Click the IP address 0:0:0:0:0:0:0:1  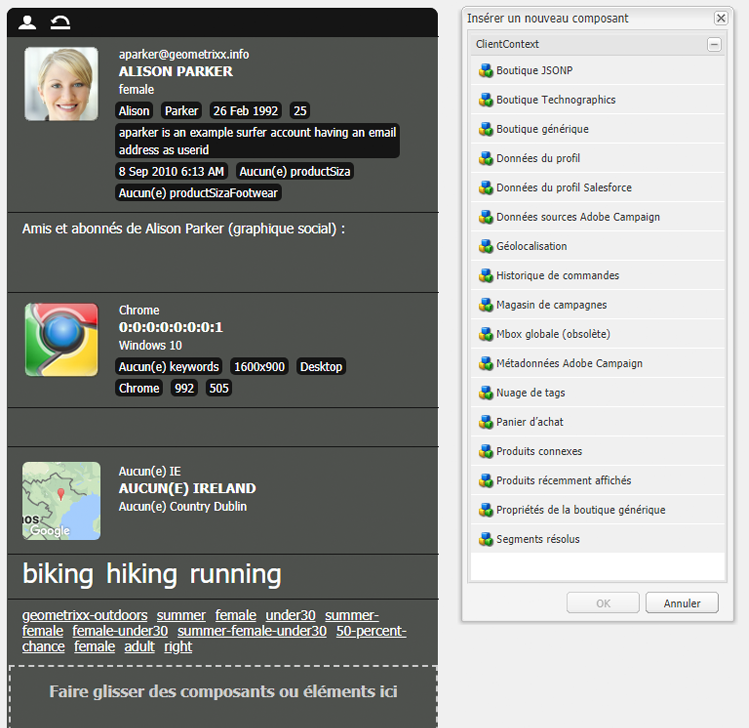(x=171, y=328)
